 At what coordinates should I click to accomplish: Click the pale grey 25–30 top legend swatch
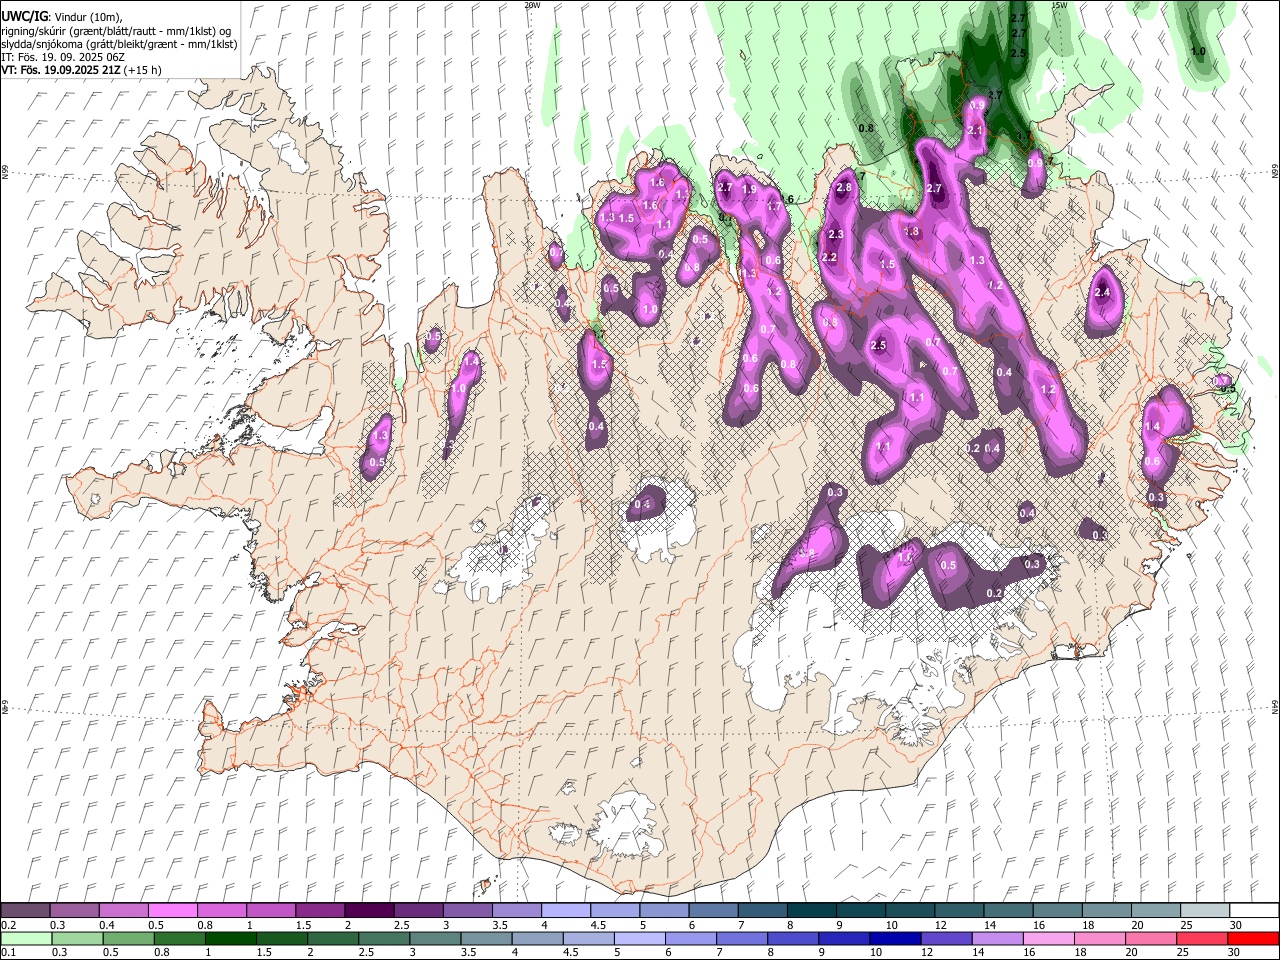(1204, 911)
